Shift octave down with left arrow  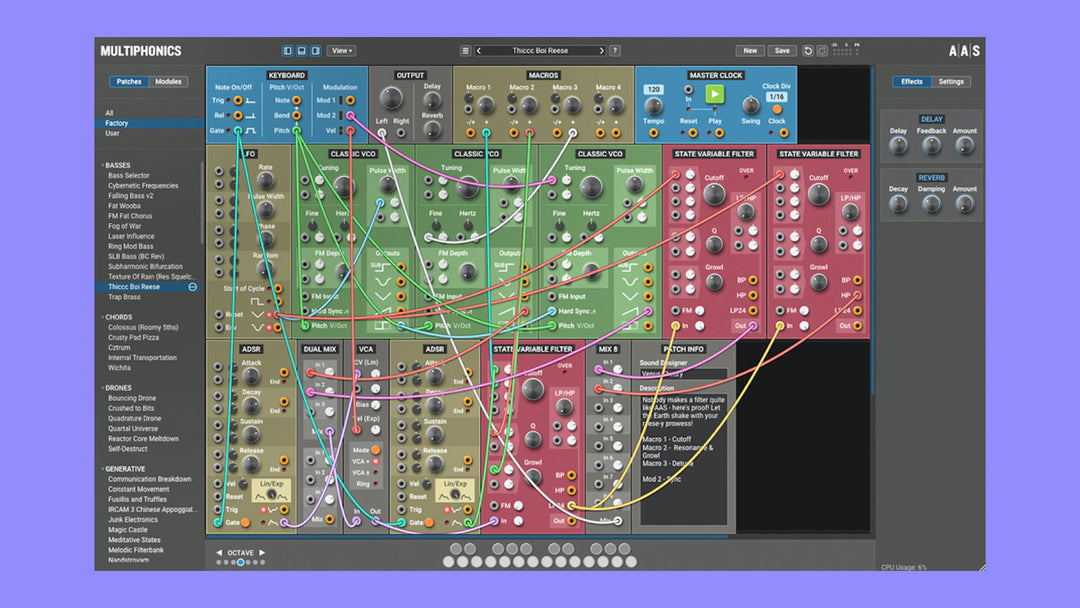click(x=219, y=553)
